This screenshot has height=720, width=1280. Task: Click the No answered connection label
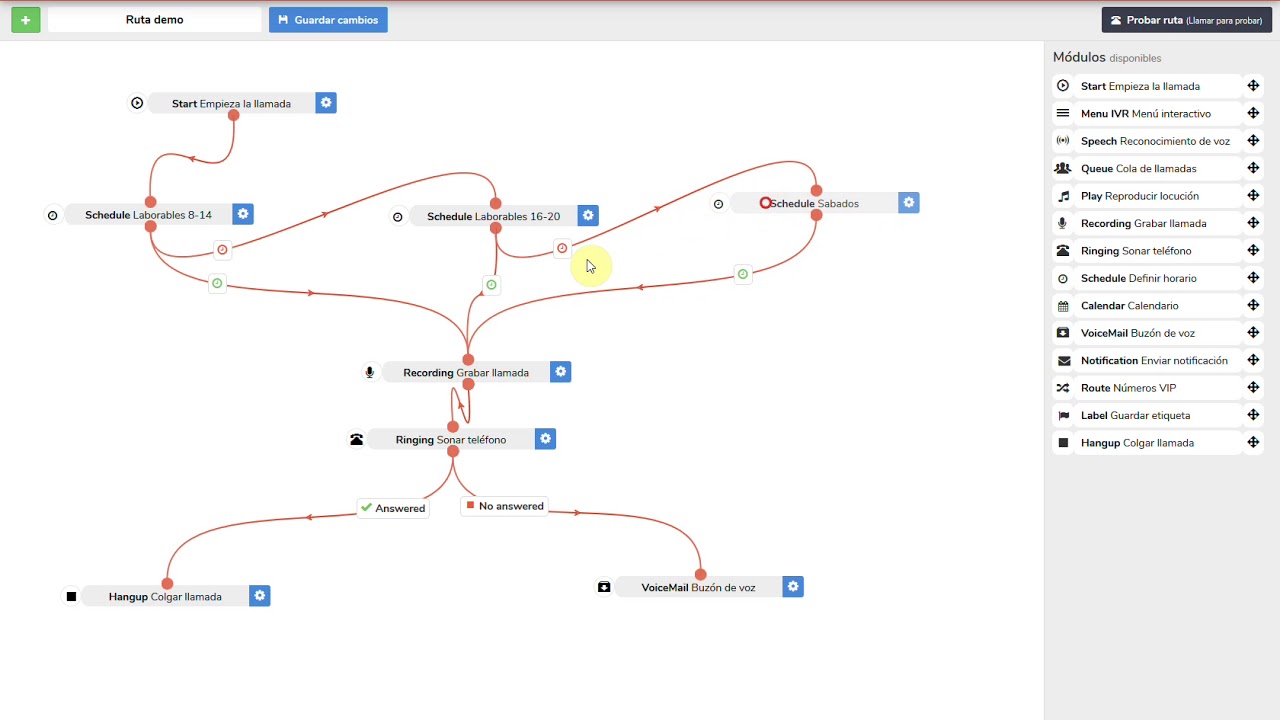click(x=504, y=506)
